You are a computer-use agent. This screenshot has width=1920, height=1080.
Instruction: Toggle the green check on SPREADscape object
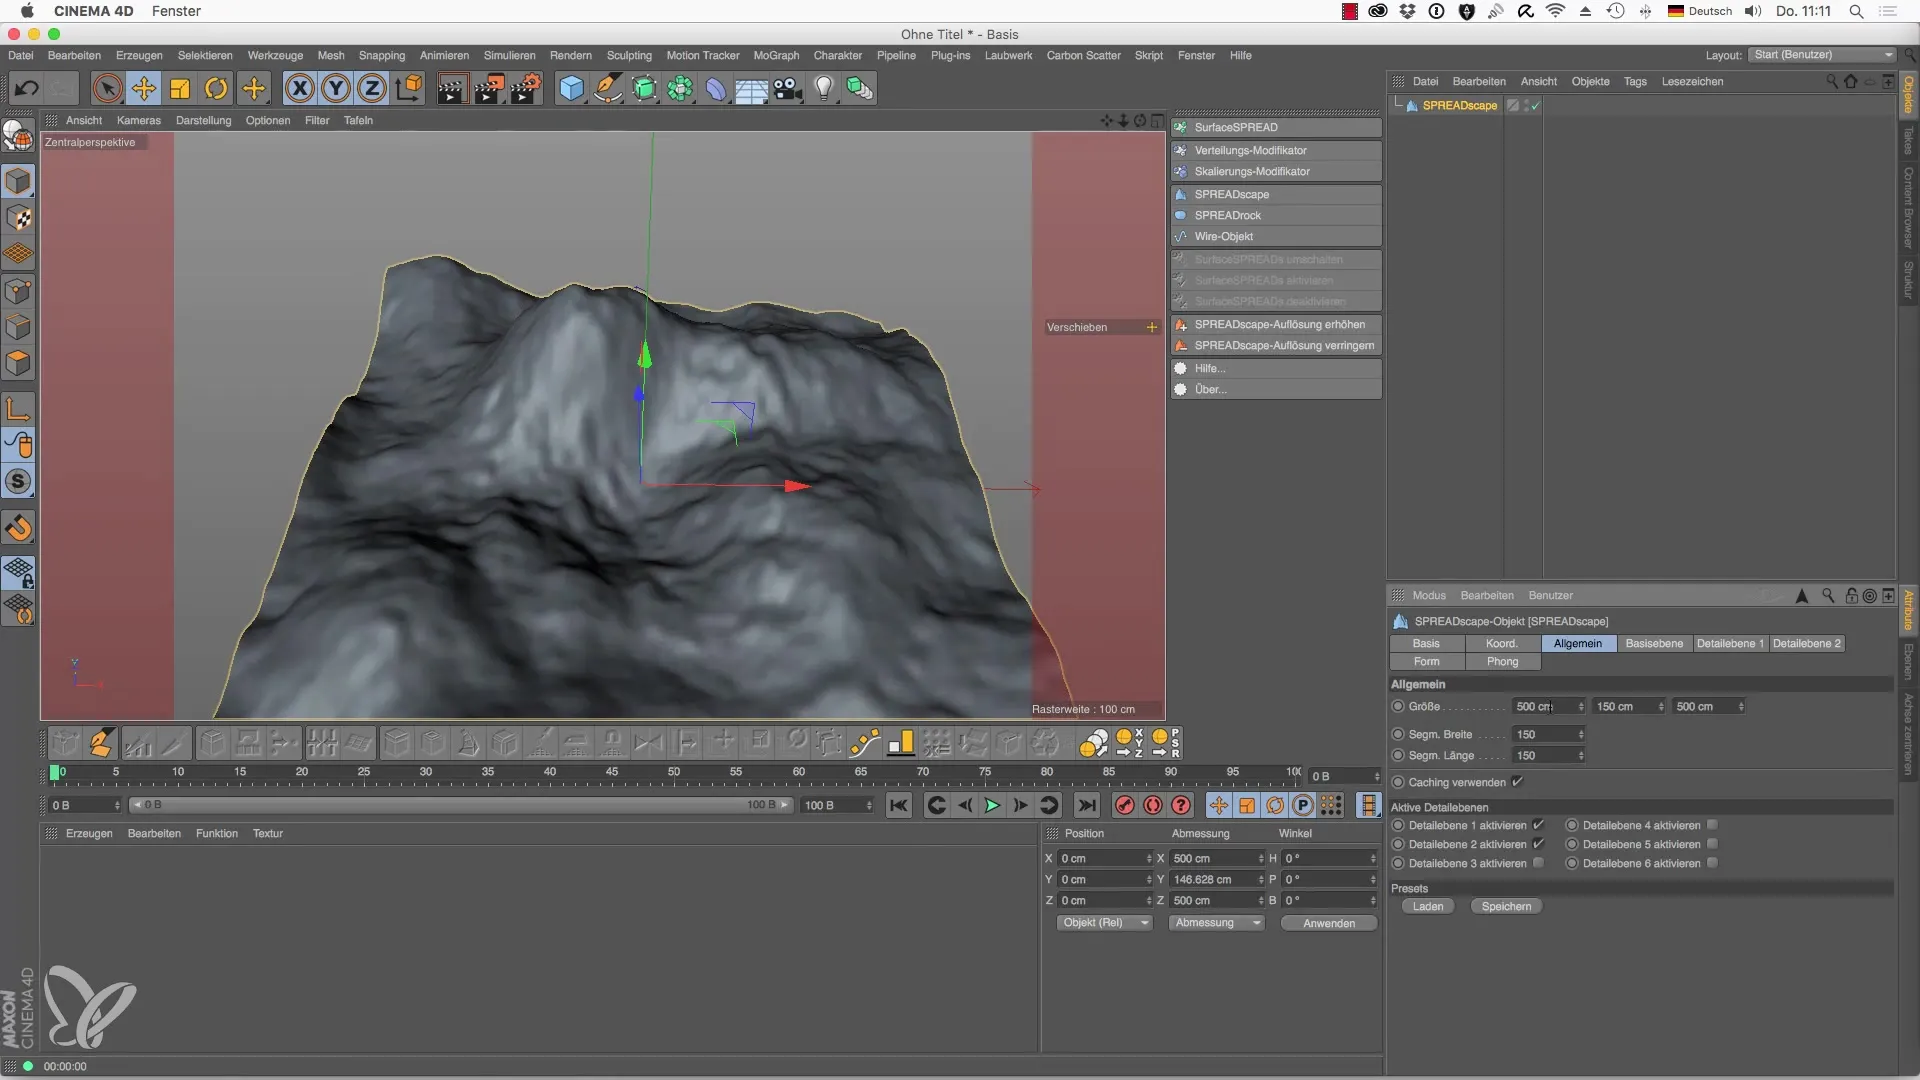click(1534, 105)
